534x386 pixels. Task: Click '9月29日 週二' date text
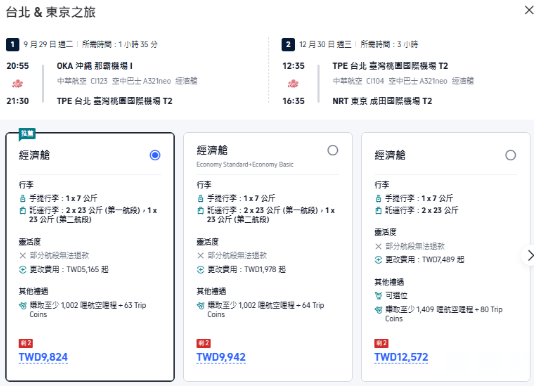48,44
